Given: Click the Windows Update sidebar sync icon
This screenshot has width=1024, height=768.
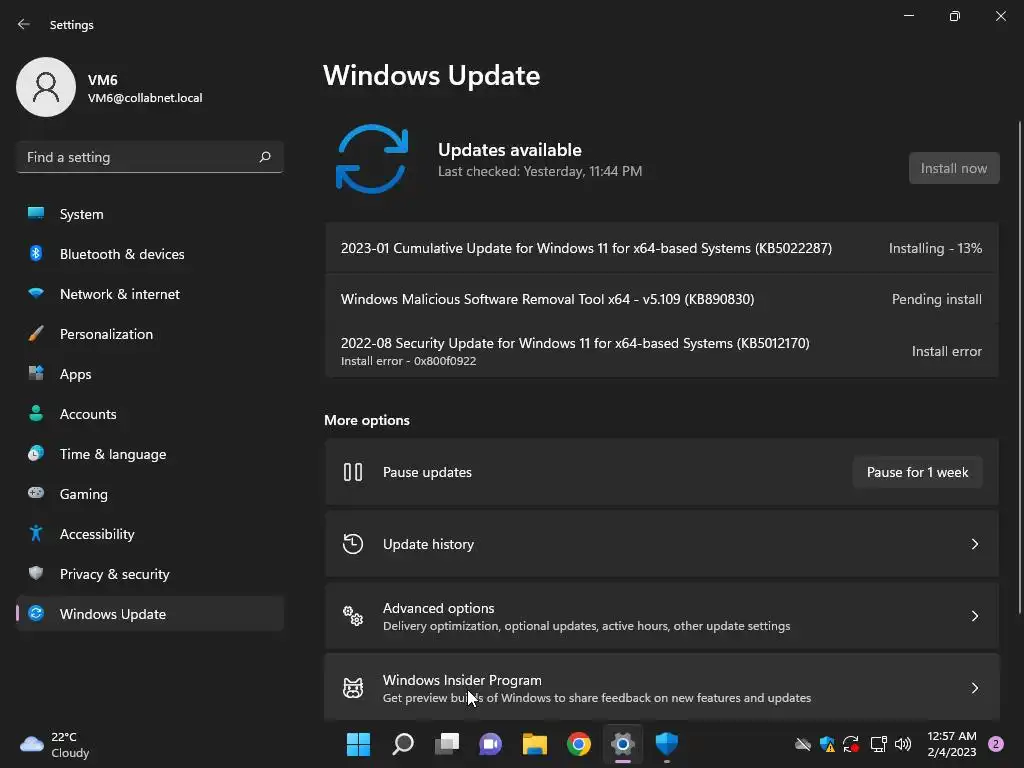Looking at the screenshot, I should (36, 613).
